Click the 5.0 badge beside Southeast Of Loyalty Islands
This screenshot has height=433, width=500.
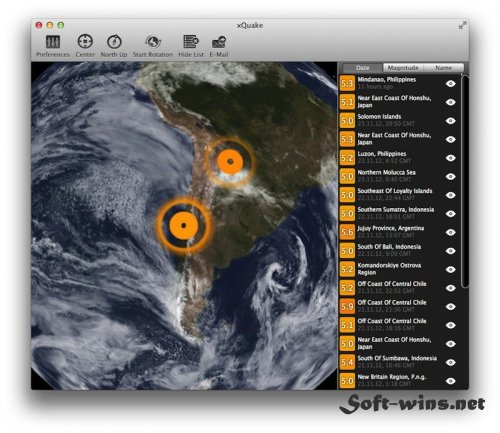click(x=347, y=195)
